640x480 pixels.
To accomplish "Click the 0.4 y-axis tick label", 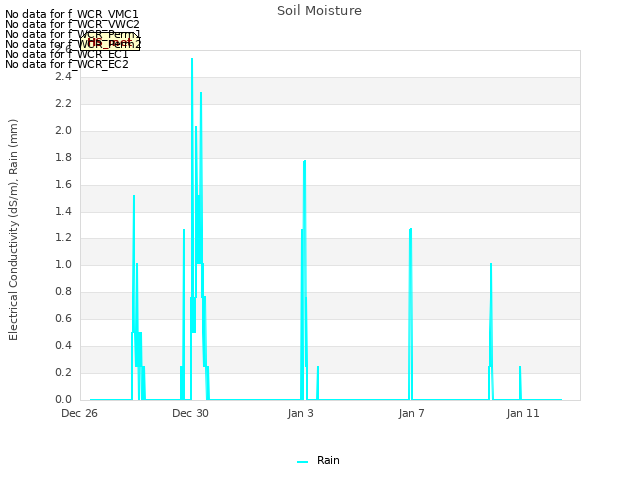I will 63,345.
